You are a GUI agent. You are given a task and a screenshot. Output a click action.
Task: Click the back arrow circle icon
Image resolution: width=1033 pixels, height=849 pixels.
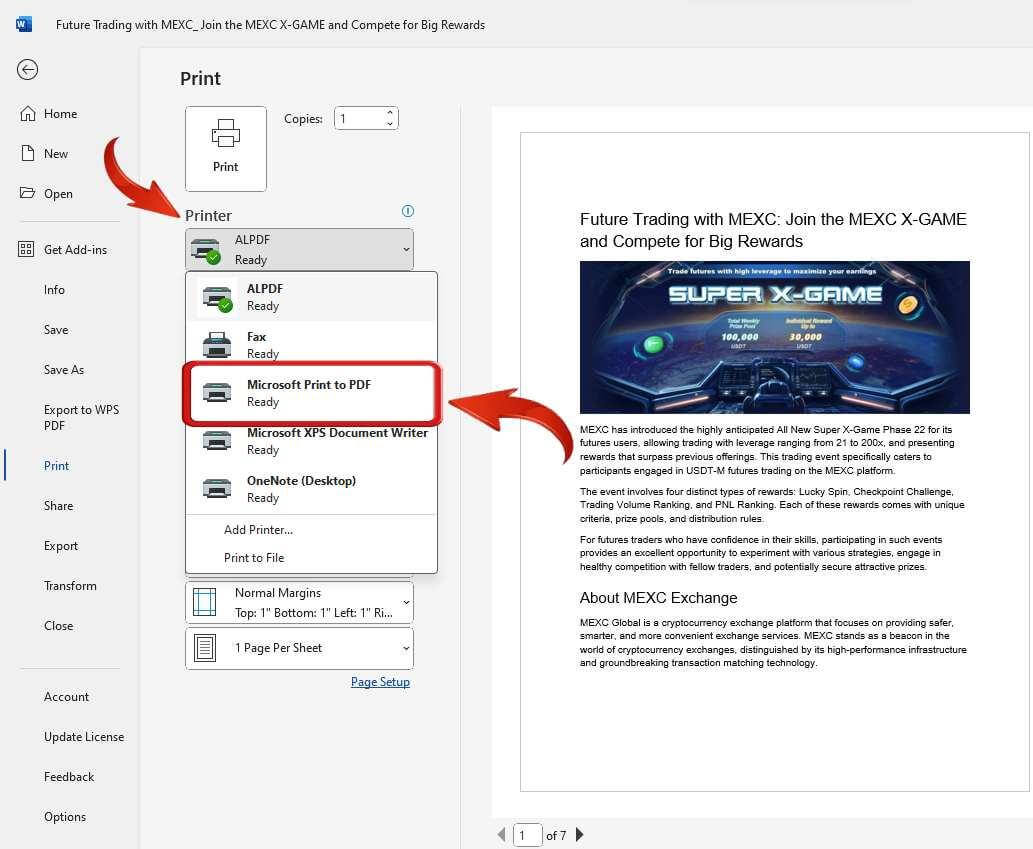[28, 70]
